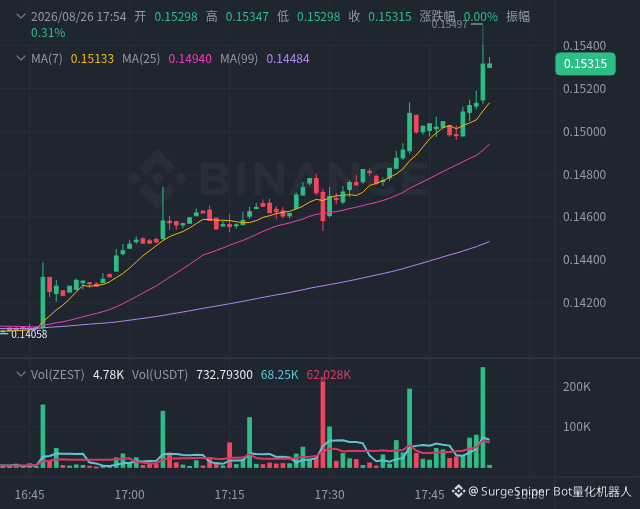This screenshot has width=640, height=509.
Task: Click the MA(7) label in indicator row
Action: coord(47,59)
